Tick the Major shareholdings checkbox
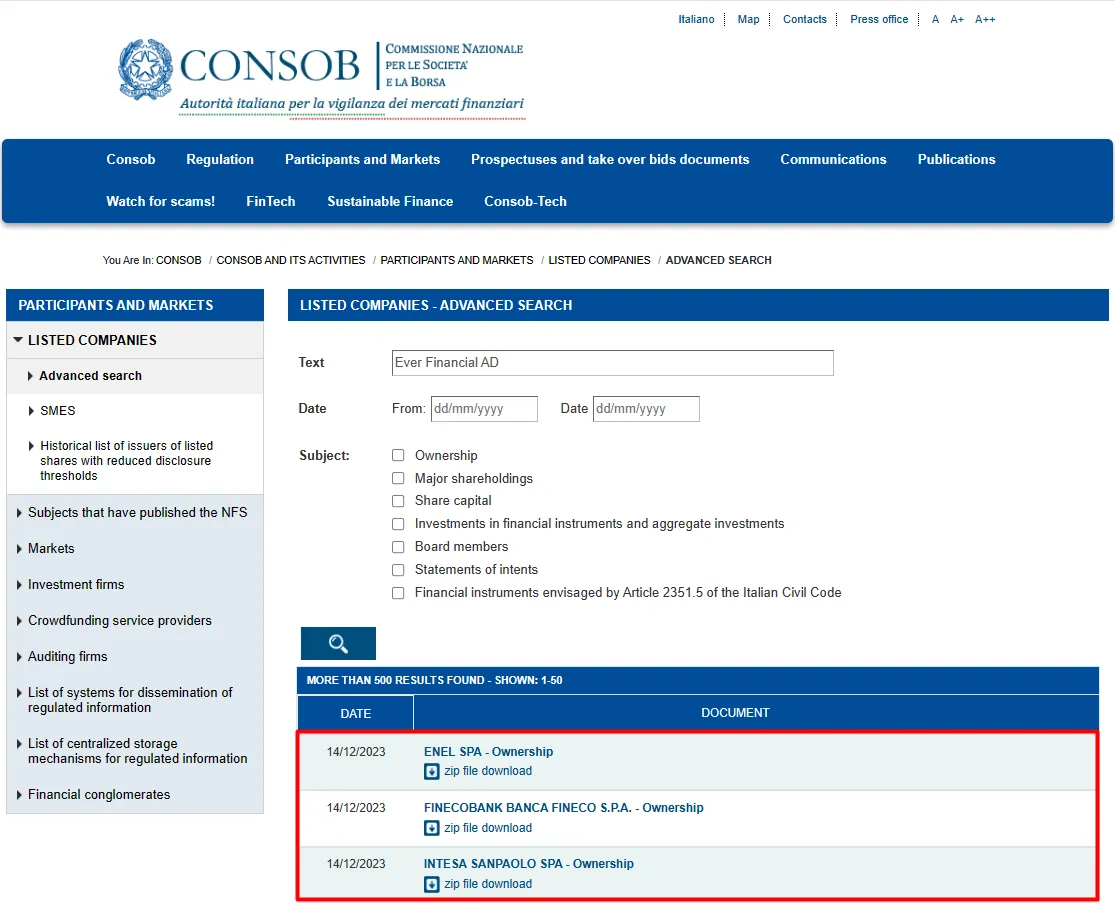The height and width of the screenshot is (903, 1115). coord(398,479)
